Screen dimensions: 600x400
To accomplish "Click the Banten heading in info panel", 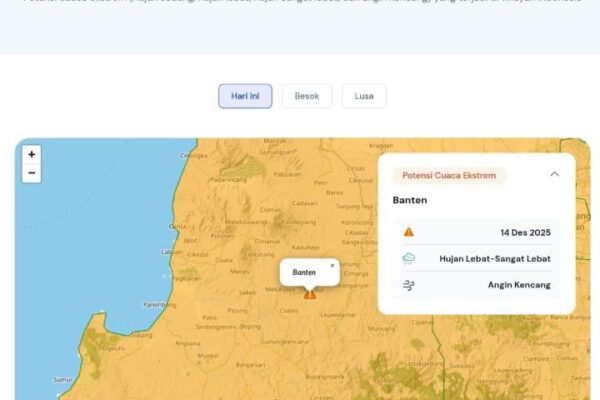I will pyautogui.click(x=410, y=200).
